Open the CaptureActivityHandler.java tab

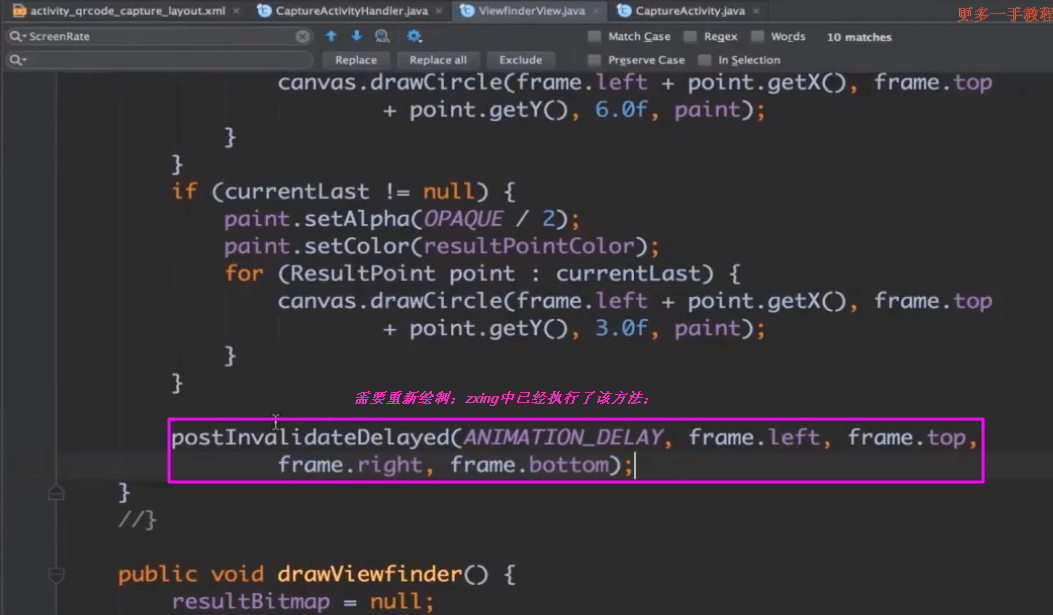click(x=351, y=11)
